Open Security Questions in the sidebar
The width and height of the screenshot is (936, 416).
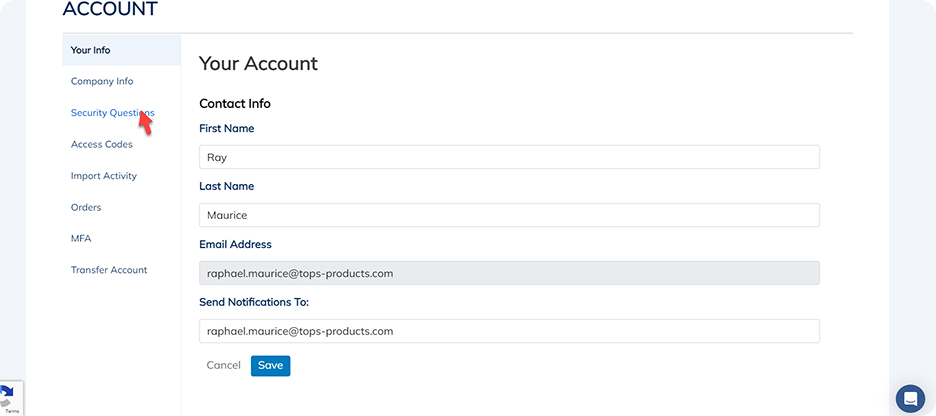(113, 113)
